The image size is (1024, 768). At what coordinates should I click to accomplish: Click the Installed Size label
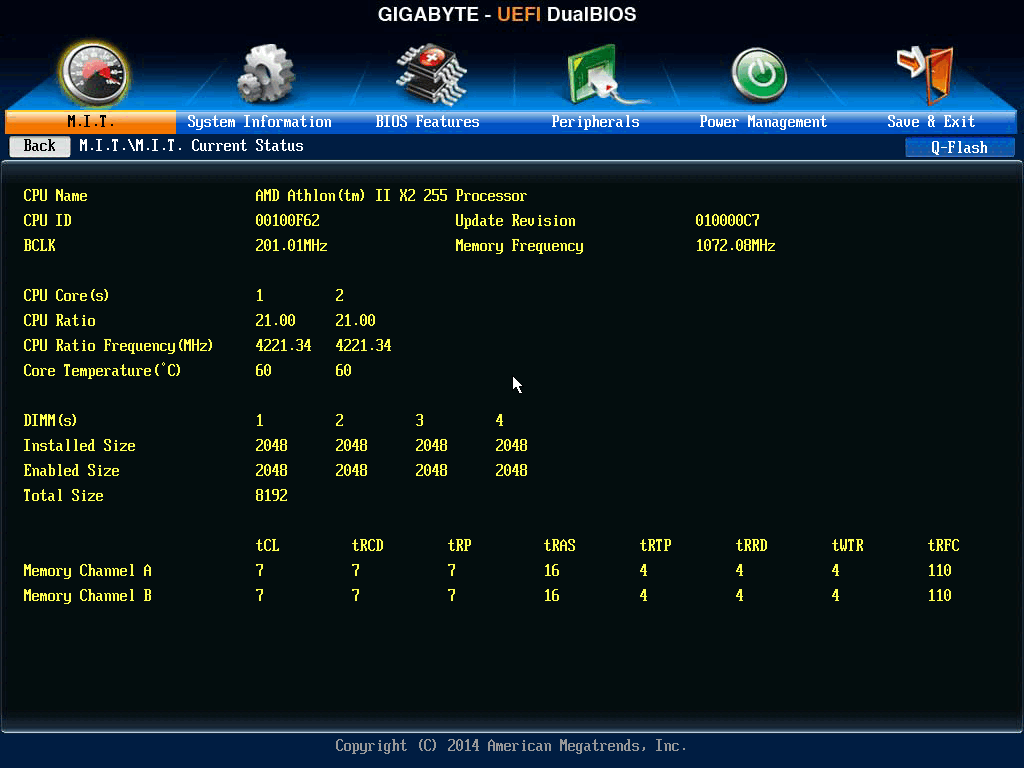tap(80, 445)
